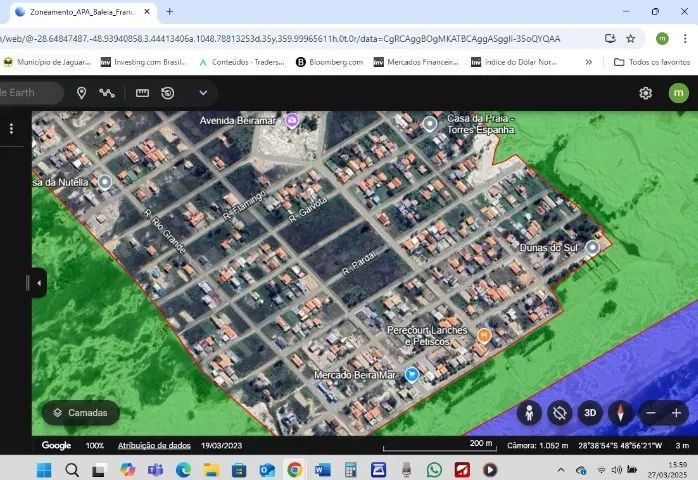Click the fly to my location icon
This screenshot has height=480, width=698.
[x=560, y=413]
